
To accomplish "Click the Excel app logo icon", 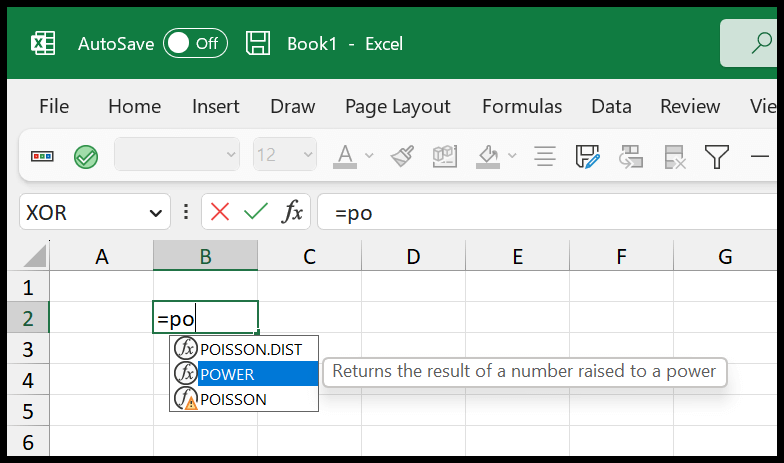I will click(43, 44).
